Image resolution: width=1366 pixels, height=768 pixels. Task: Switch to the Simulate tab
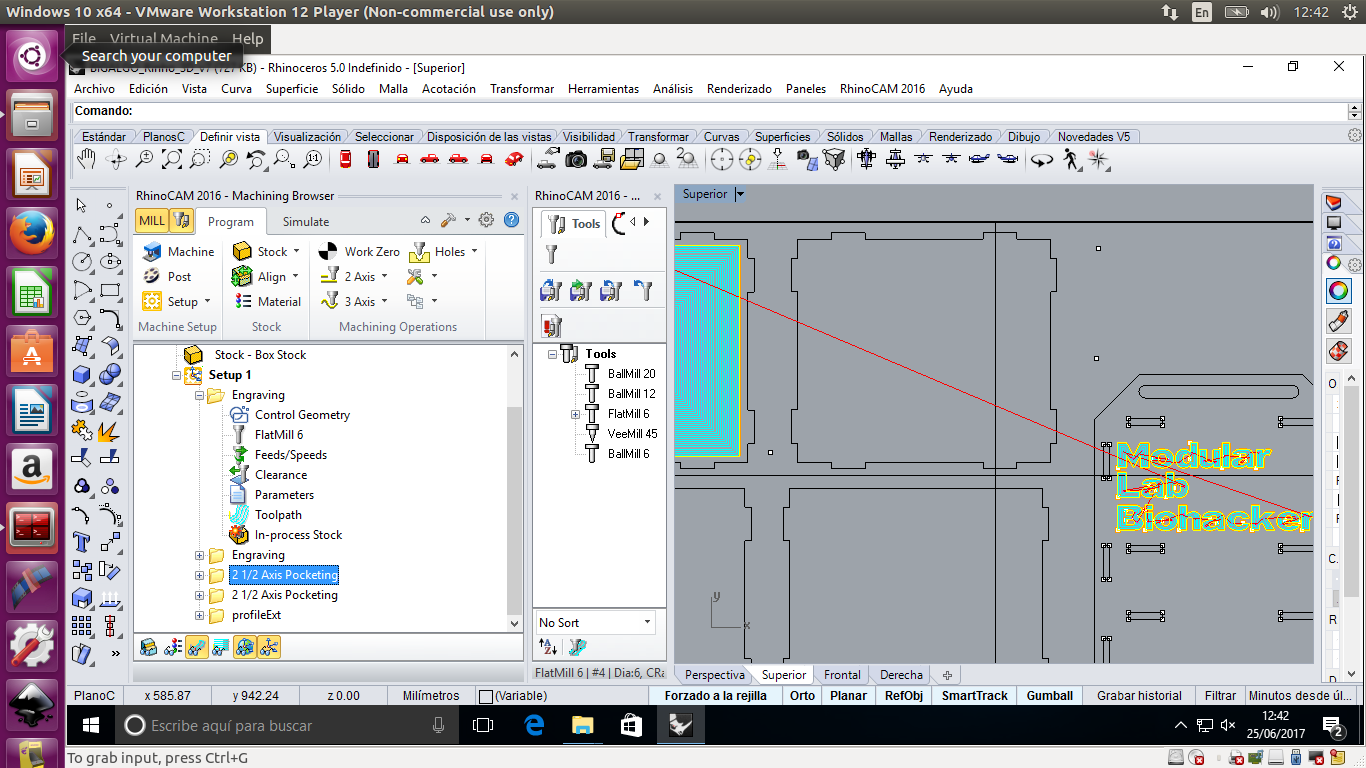[x=305, y=222]
